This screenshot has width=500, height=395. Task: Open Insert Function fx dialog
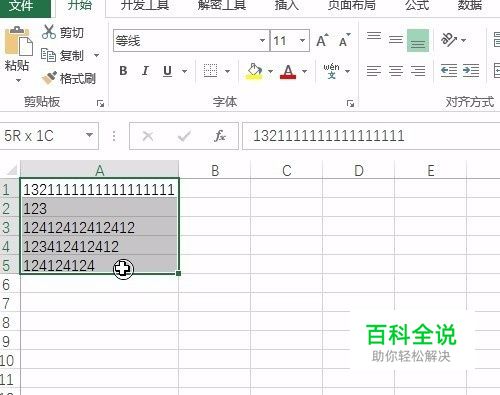220,136
